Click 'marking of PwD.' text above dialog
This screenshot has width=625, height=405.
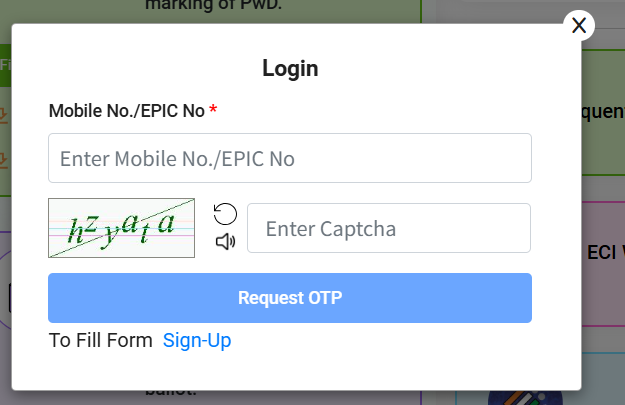coord(214,5)
